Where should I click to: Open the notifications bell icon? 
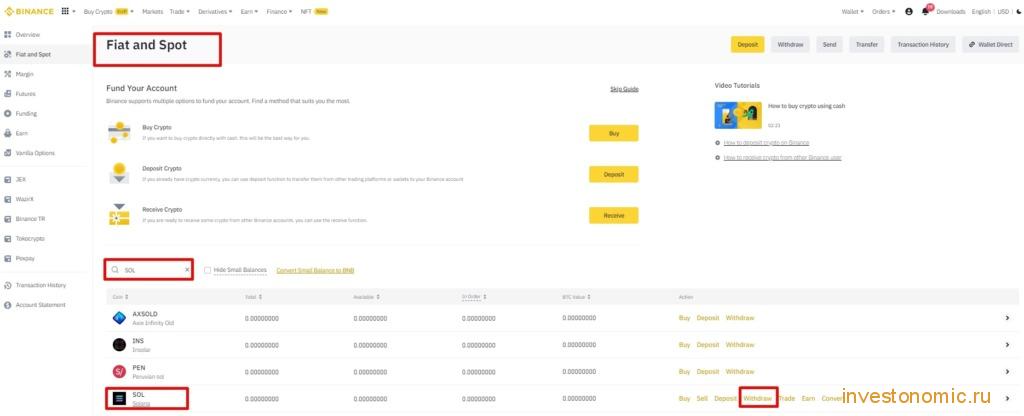pyautogui.click(x=925, y=12)
